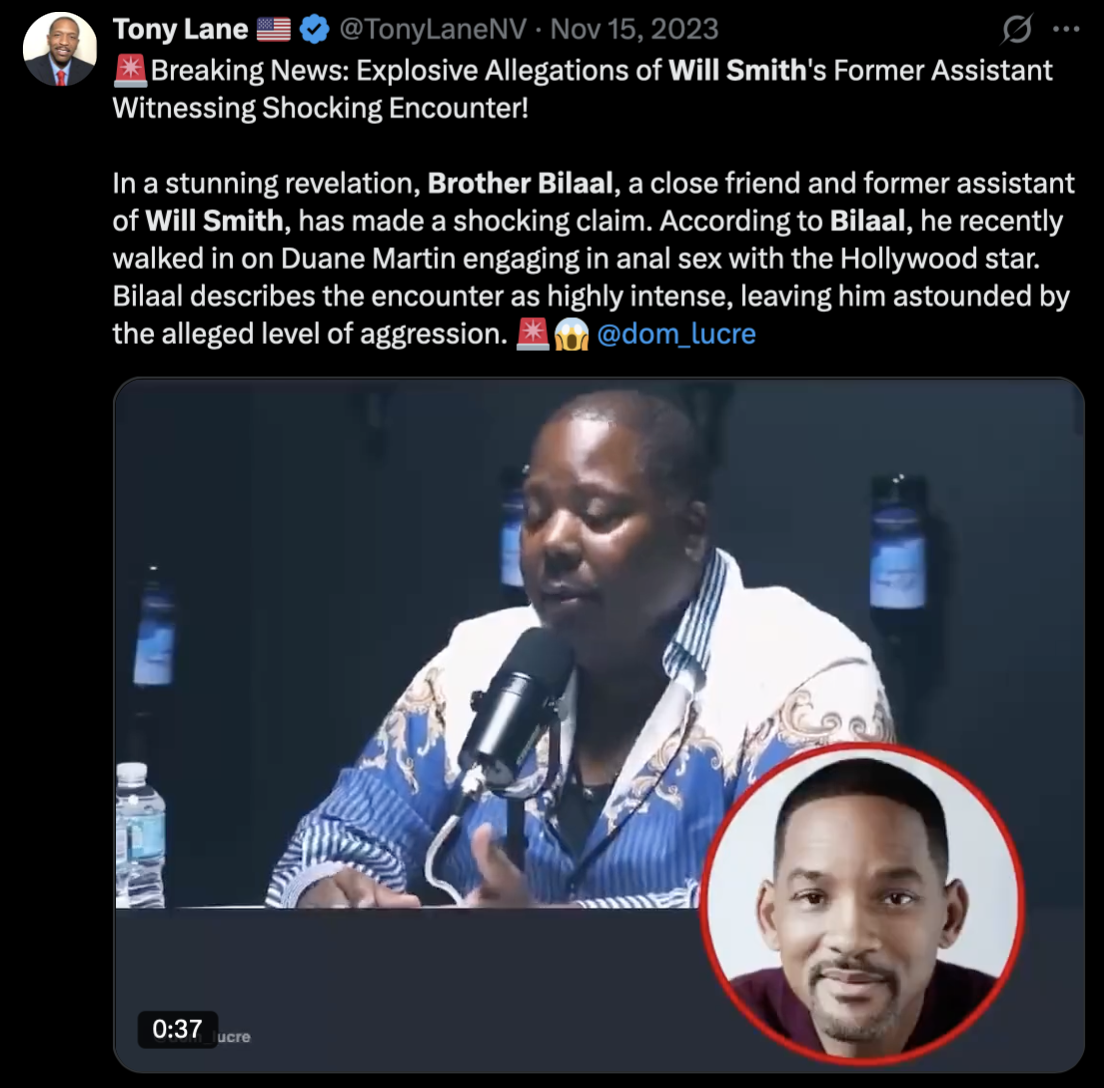1104x1088 pixels.
Task: Open Tony Lane's profile avatar
Action: pyautogui.click(x=60, y=49)
